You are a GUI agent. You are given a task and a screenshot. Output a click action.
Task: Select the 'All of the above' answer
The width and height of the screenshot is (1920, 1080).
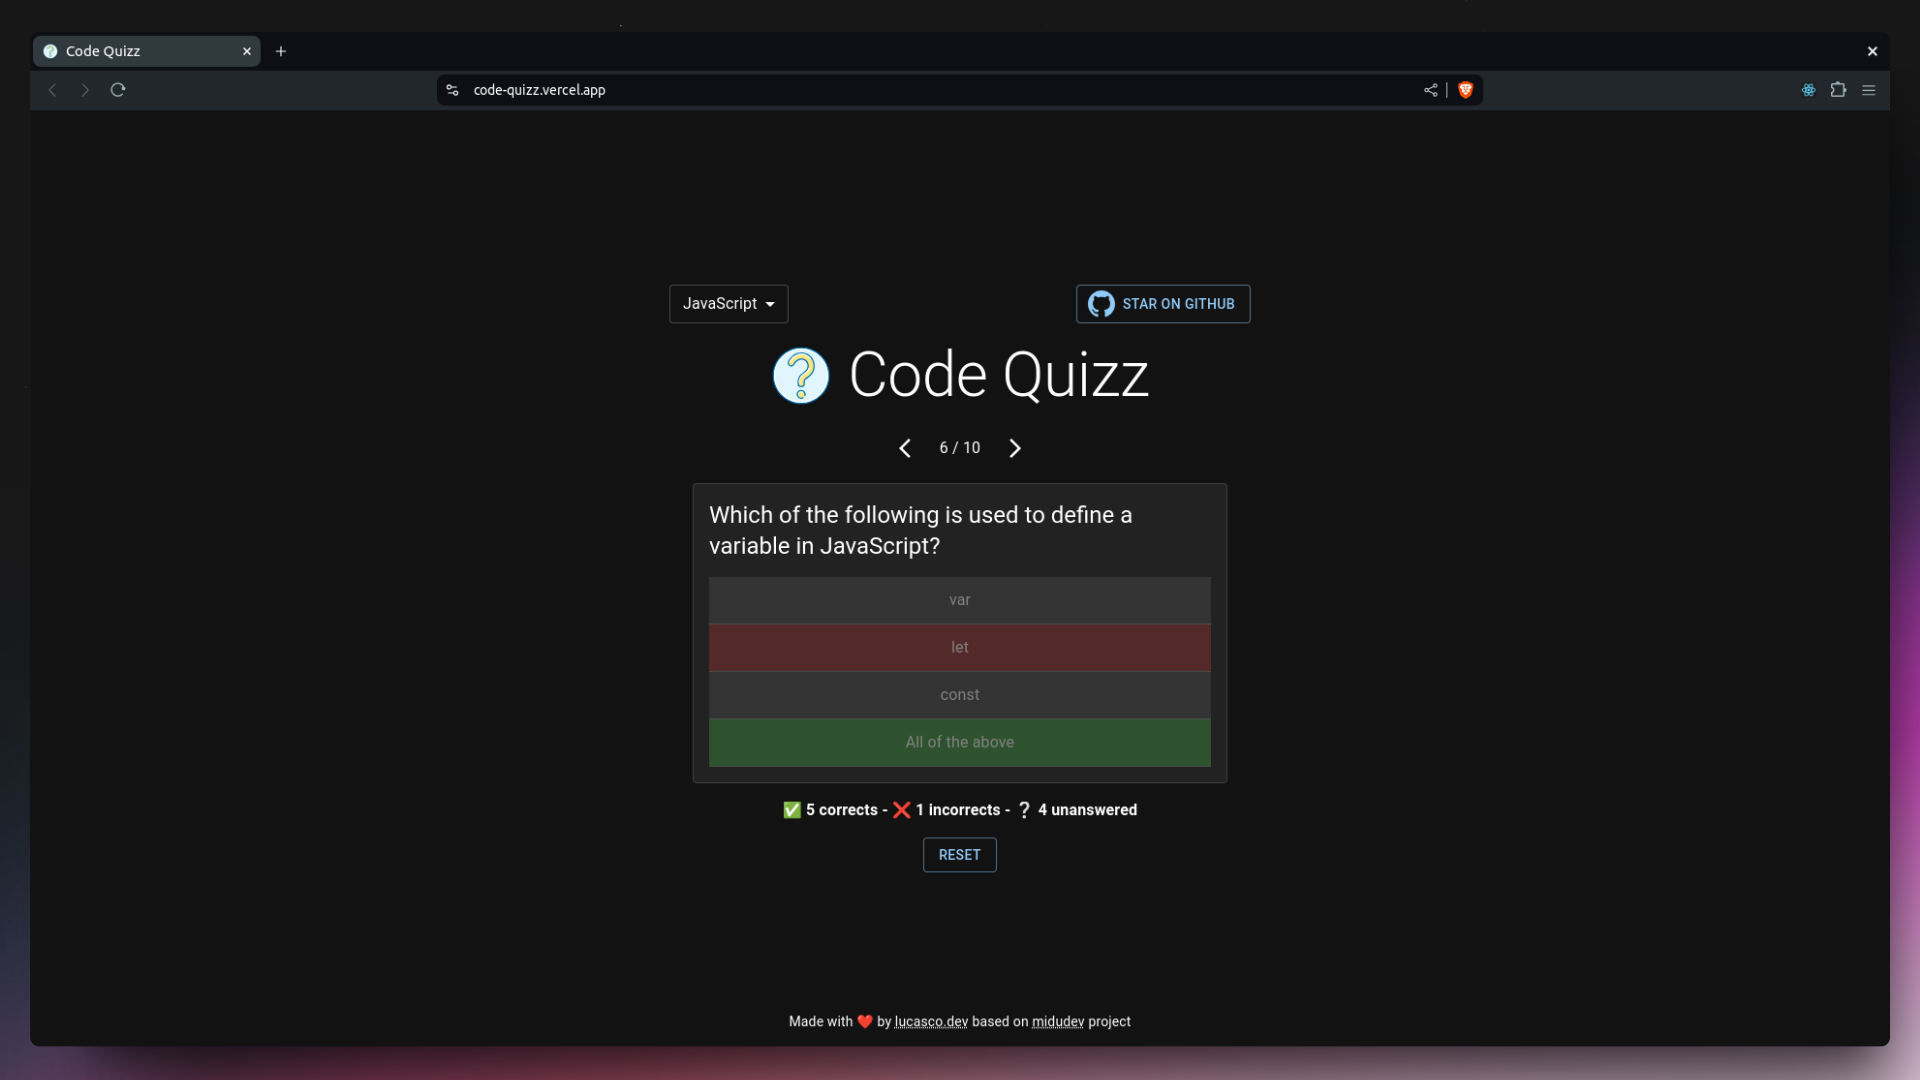960,743
